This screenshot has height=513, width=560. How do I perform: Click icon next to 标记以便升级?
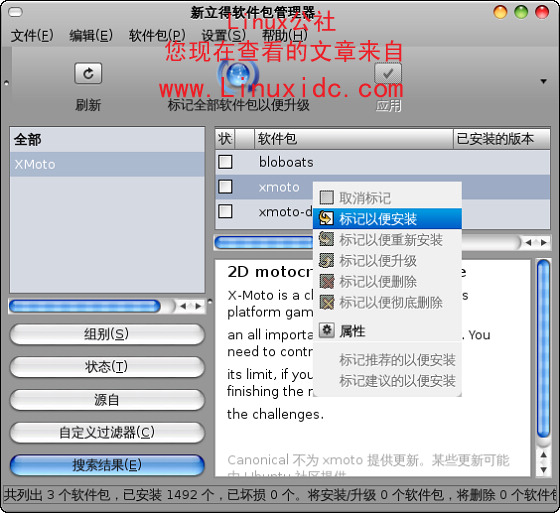[x=326, y=260]
